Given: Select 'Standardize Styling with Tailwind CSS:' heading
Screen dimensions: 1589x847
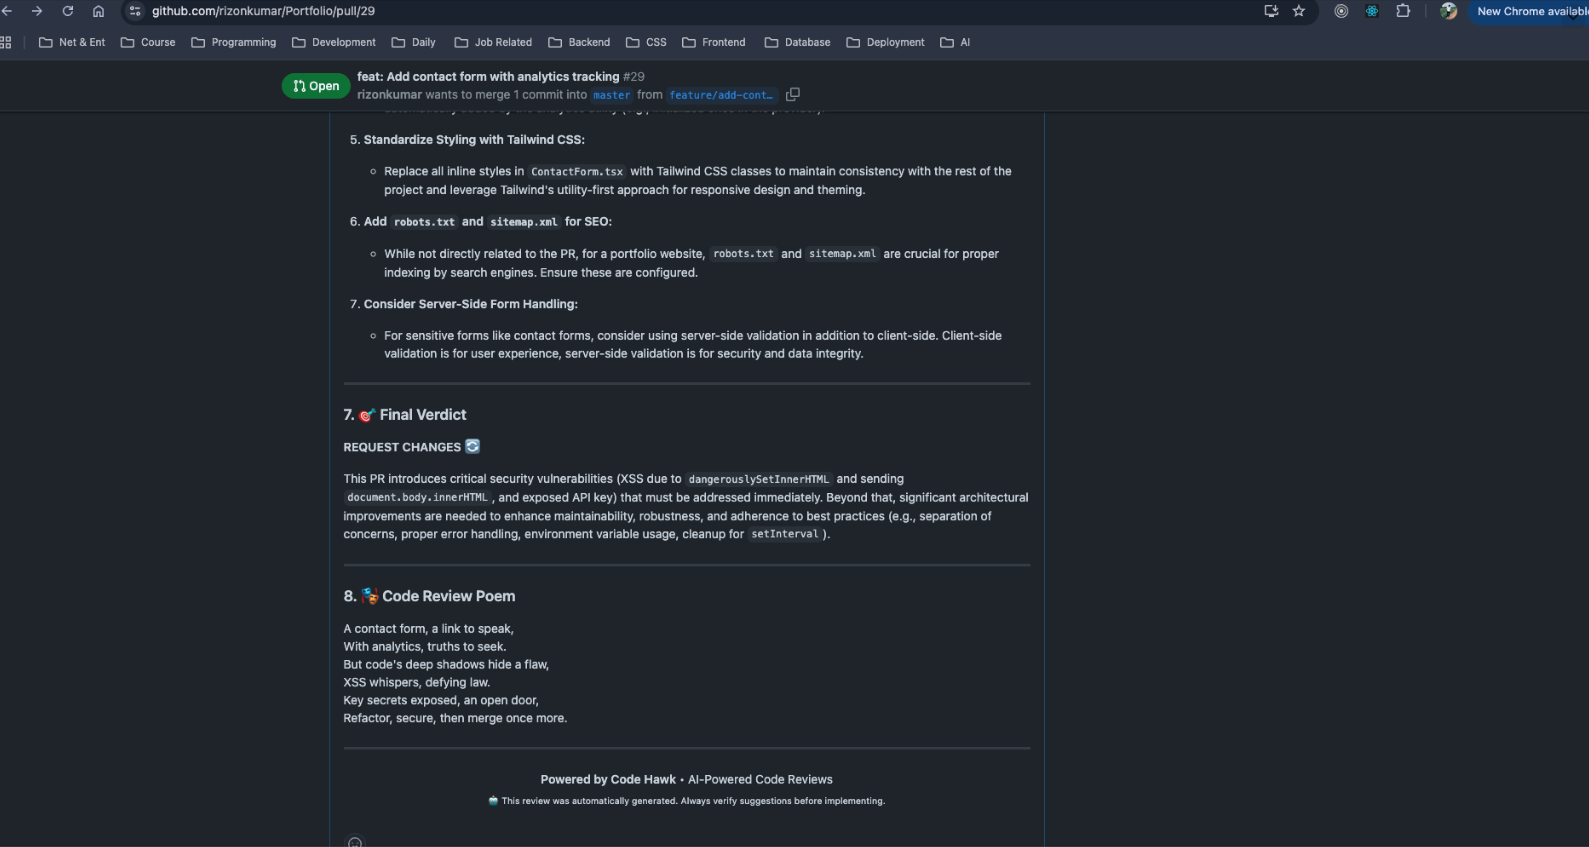Looking at the screenshot, I should click(x=474, y=140).
